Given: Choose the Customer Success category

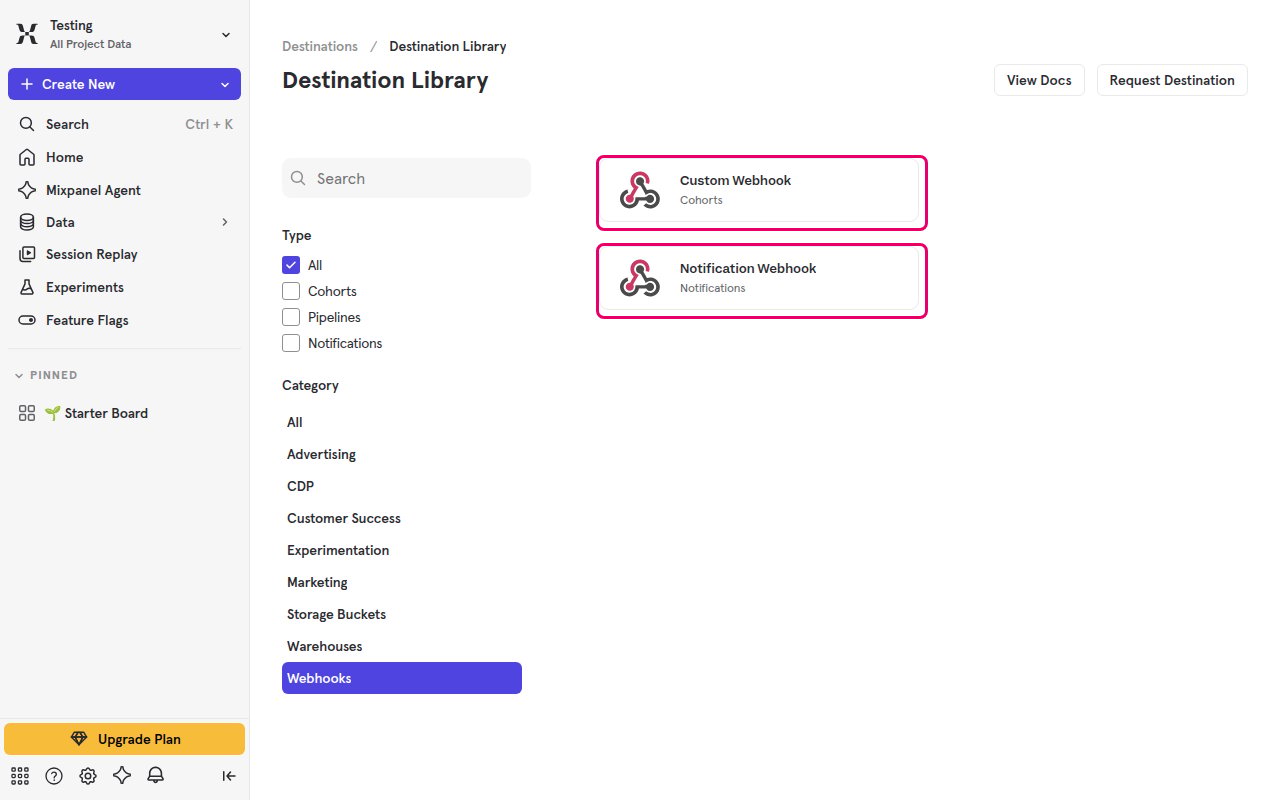Looking at the screenshot, I should 402,518.
